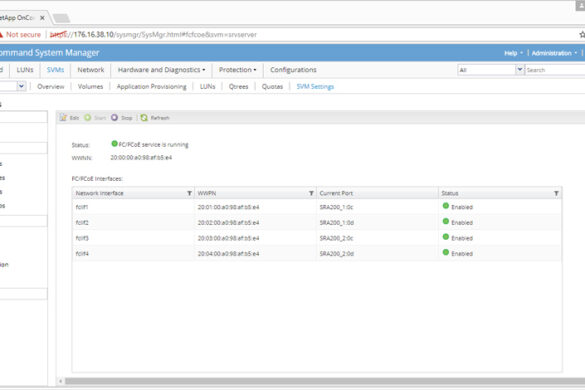The width and height of the screenshot is (585, 390).
Task: Click the green status dot for fclif4
Action: pyautogui.click(x=445, y=252)
